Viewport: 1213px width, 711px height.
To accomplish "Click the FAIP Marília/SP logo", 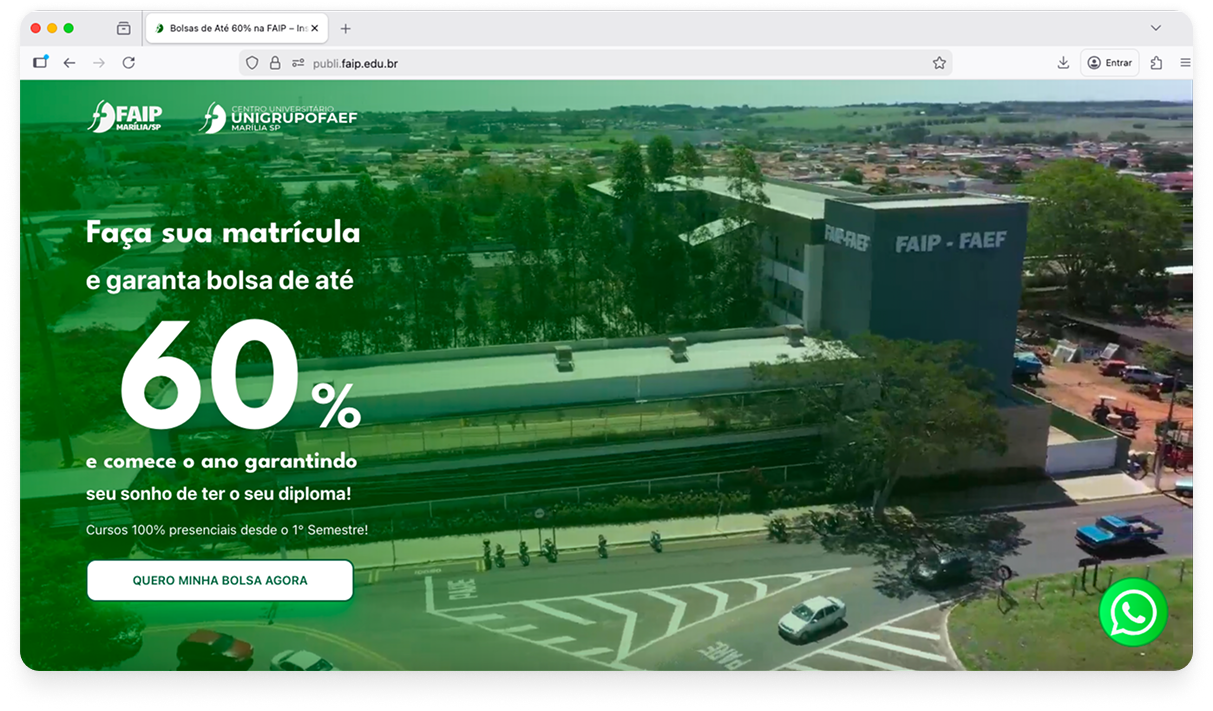I will click(125, 117).
